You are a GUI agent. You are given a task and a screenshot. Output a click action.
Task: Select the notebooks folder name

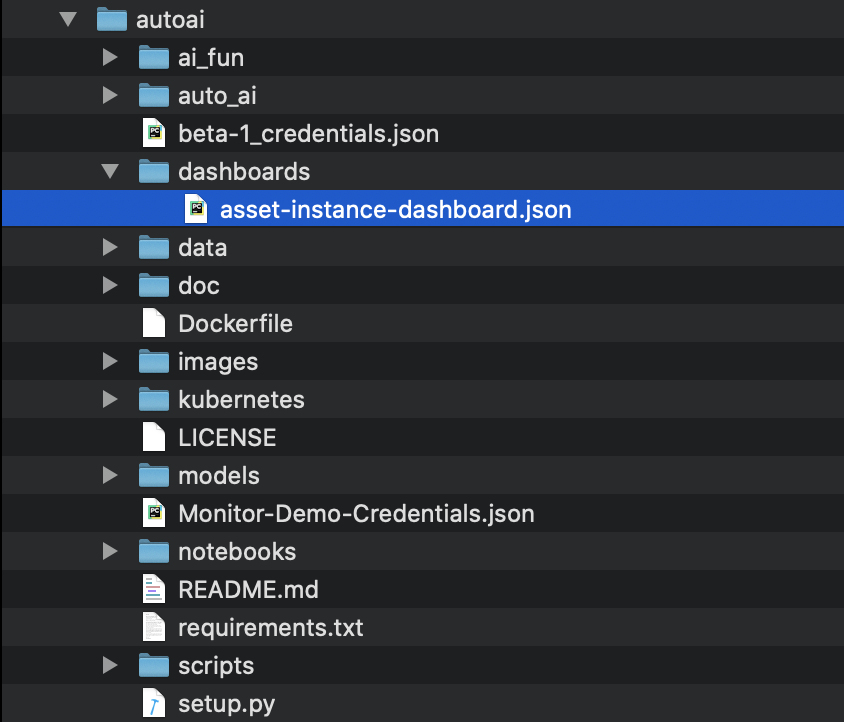pos(237,552)
